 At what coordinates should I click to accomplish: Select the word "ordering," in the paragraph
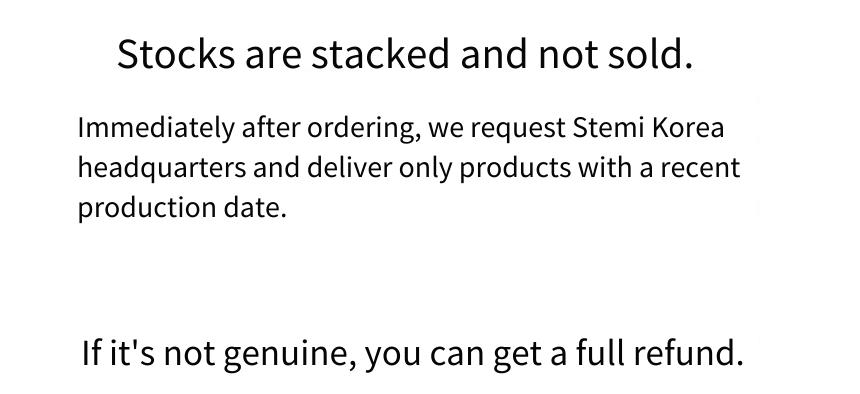[x=364, y=130]
